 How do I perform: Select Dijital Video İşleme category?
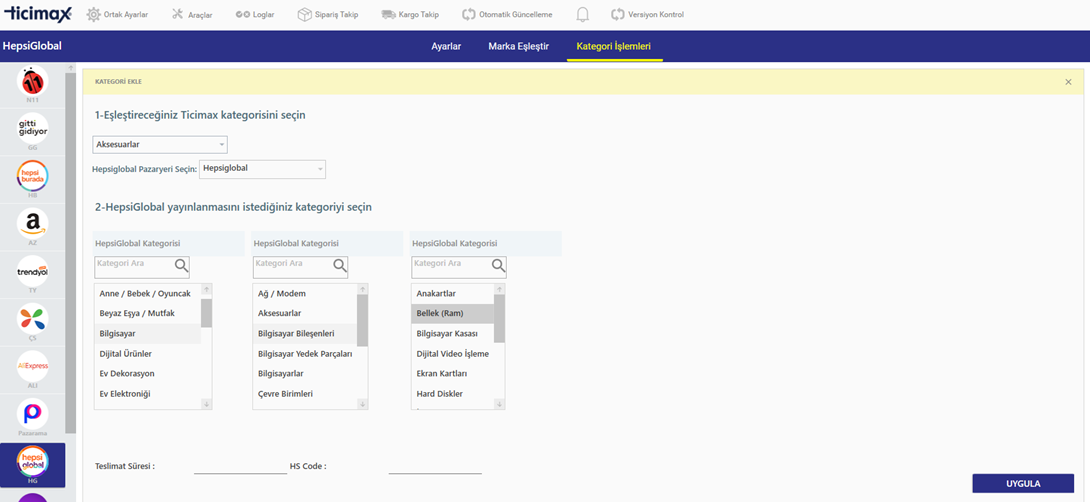pyautogui.click(x=453, y=354)
